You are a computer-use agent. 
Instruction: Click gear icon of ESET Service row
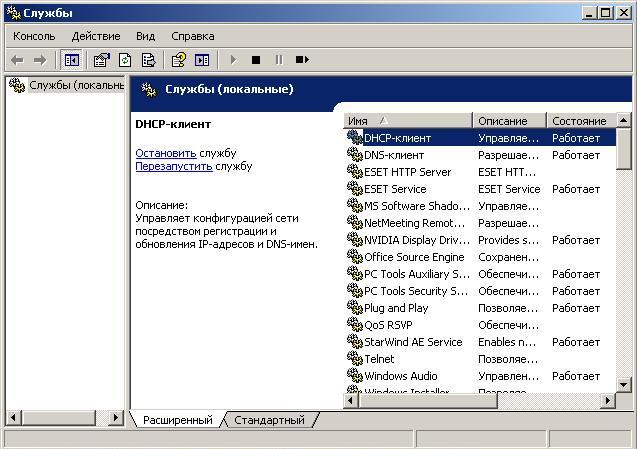355,189
